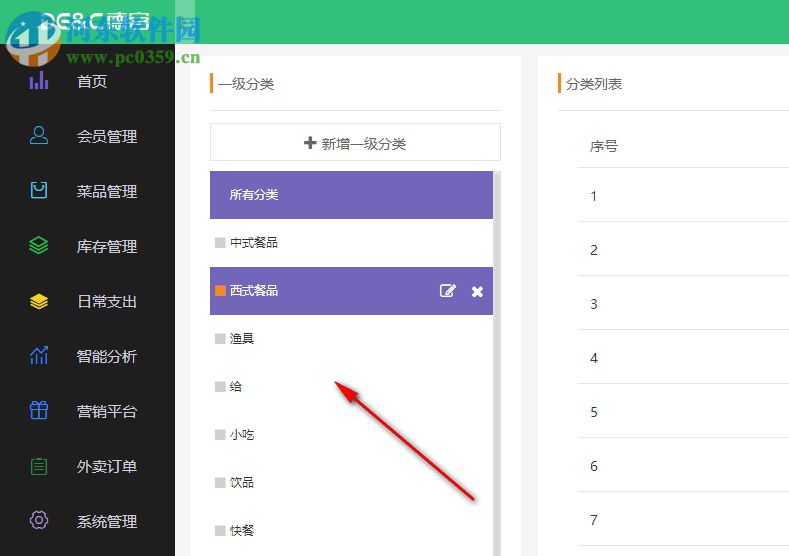Click the member management person icon

click(39, 135)
